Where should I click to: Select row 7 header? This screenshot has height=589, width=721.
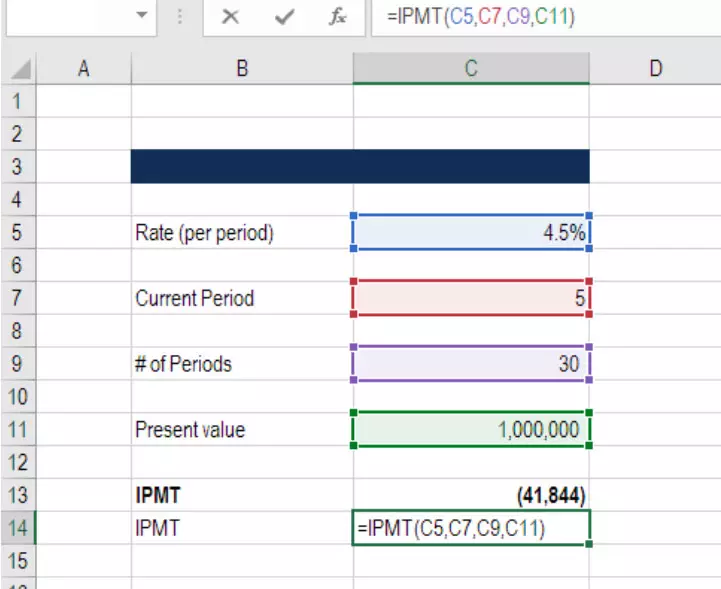click(x=17, y=298)
